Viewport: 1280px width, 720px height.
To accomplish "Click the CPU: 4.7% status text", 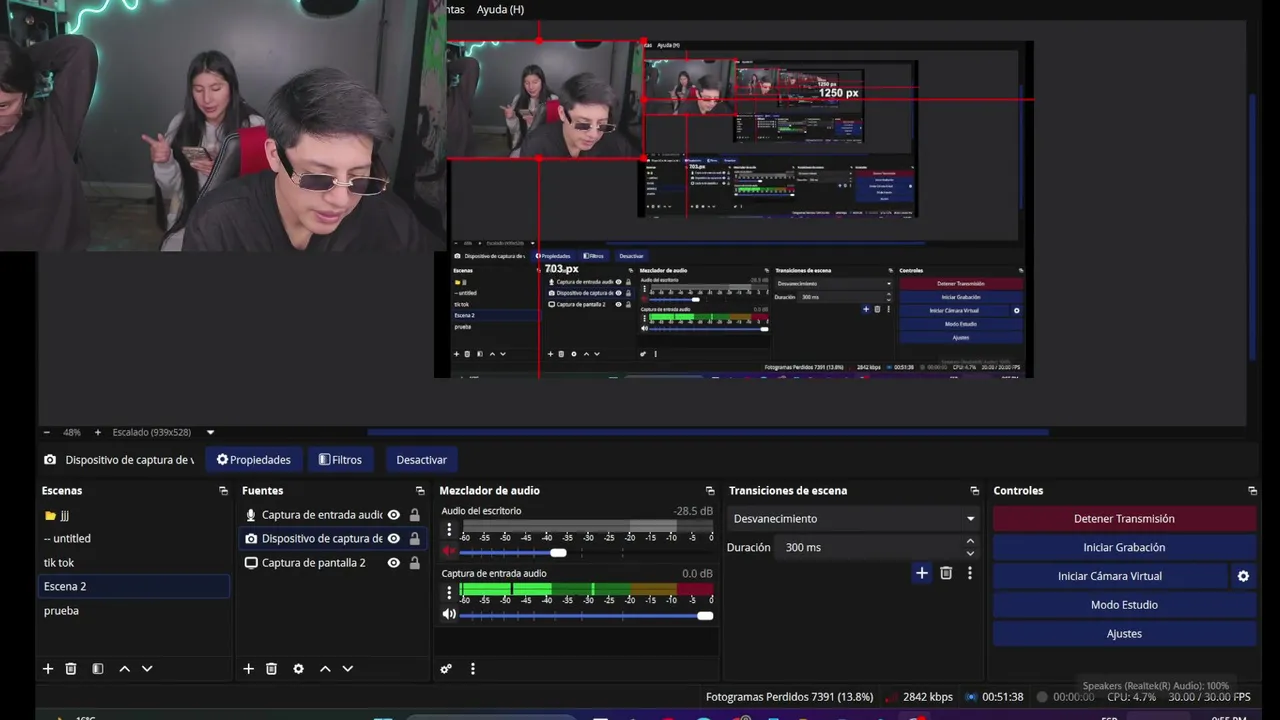I will point(1131,697).
